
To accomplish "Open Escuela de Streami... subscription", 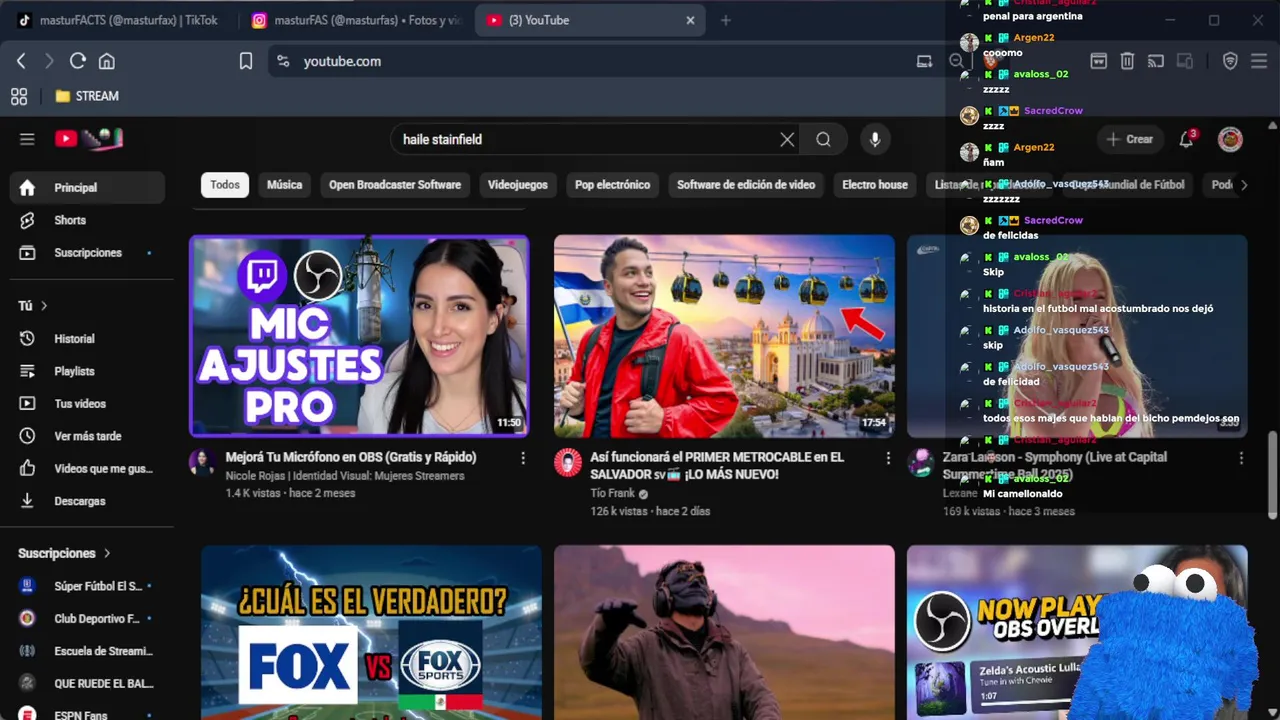I will click(87, 651).
